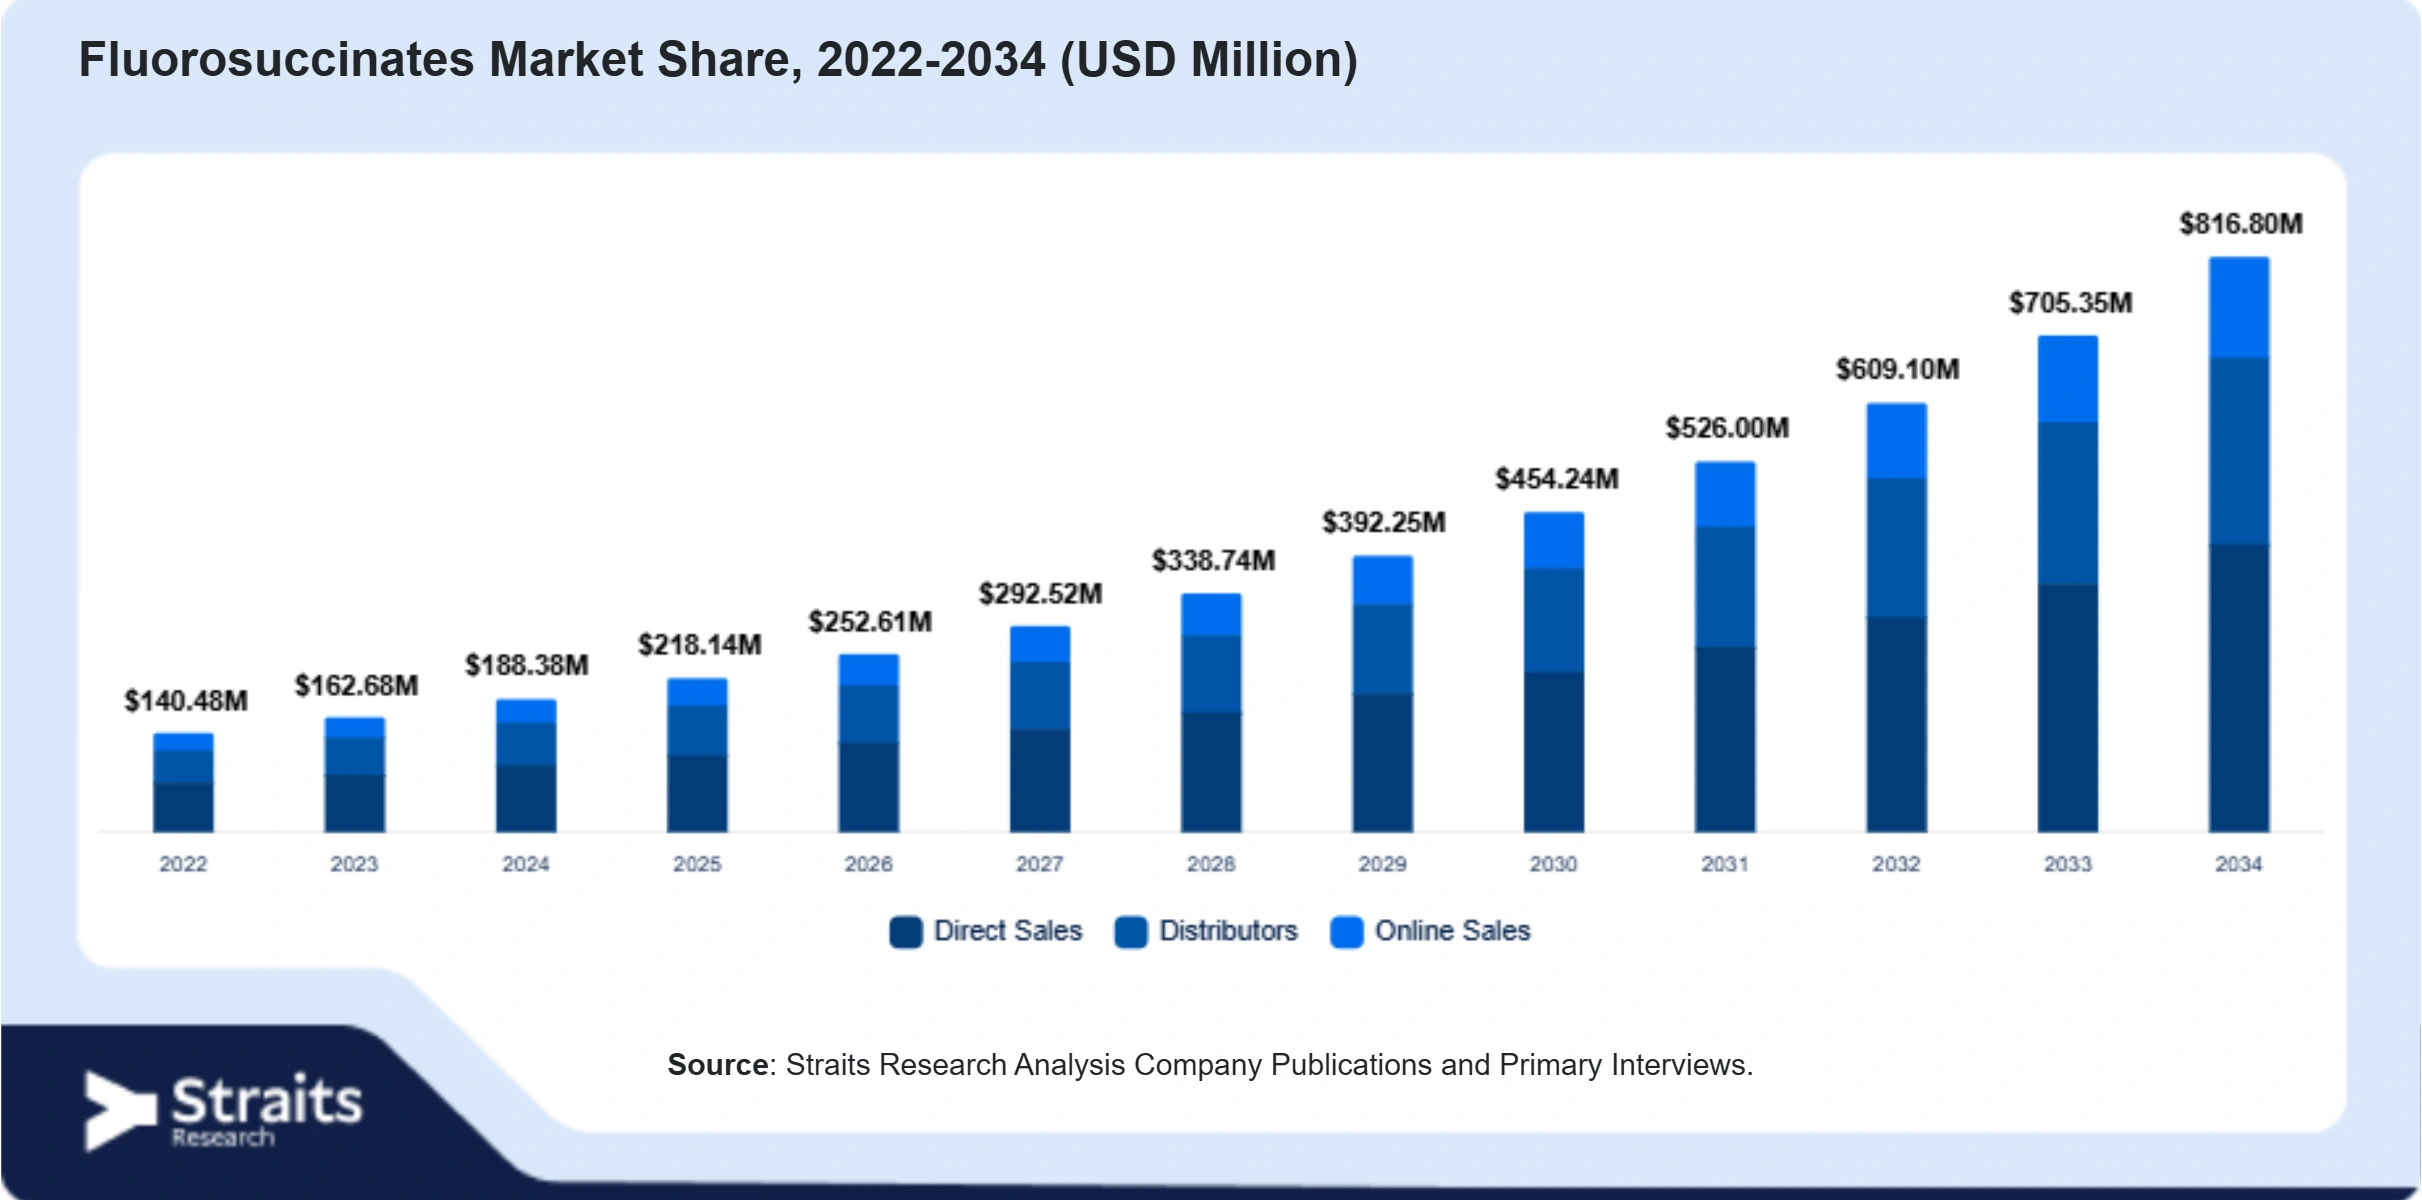
Task: Click the 2023 axis label
Action: pos(354,864)
